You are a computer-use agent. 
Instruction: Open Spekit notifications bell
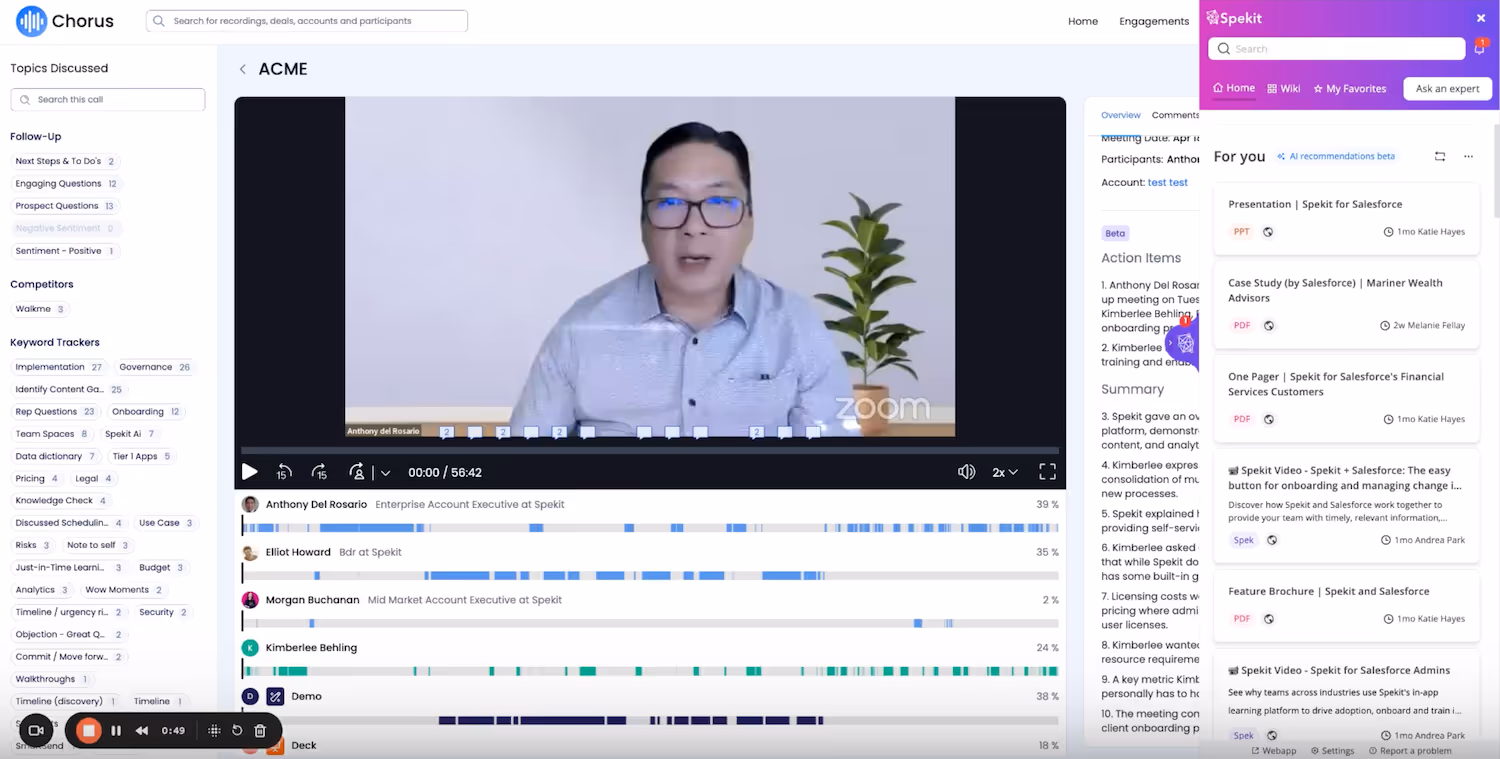click(x=1480, y=48)
